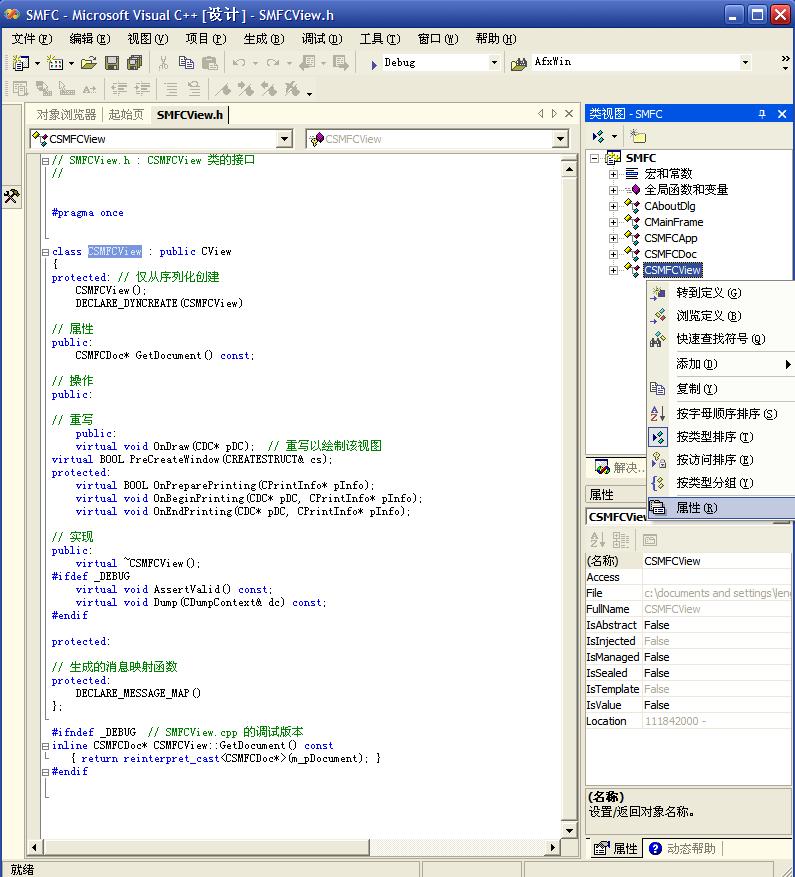This screenshot has height=877, width=795.
Task: Click the Open File folder icon
Action: pos(88,63)
